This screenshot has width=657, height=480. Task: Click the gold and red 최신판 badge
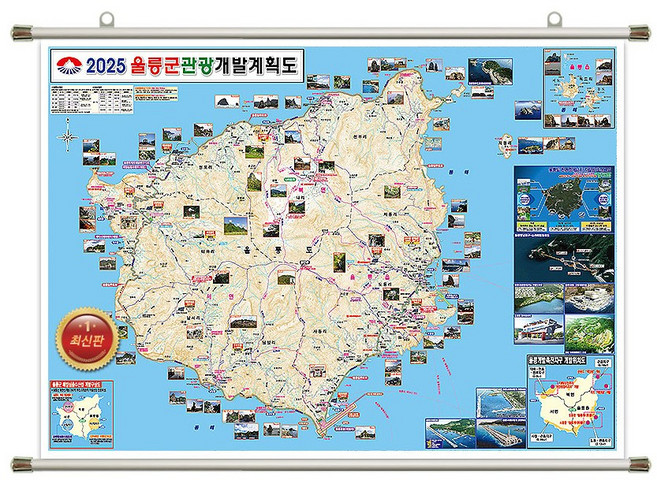[85, 334]
